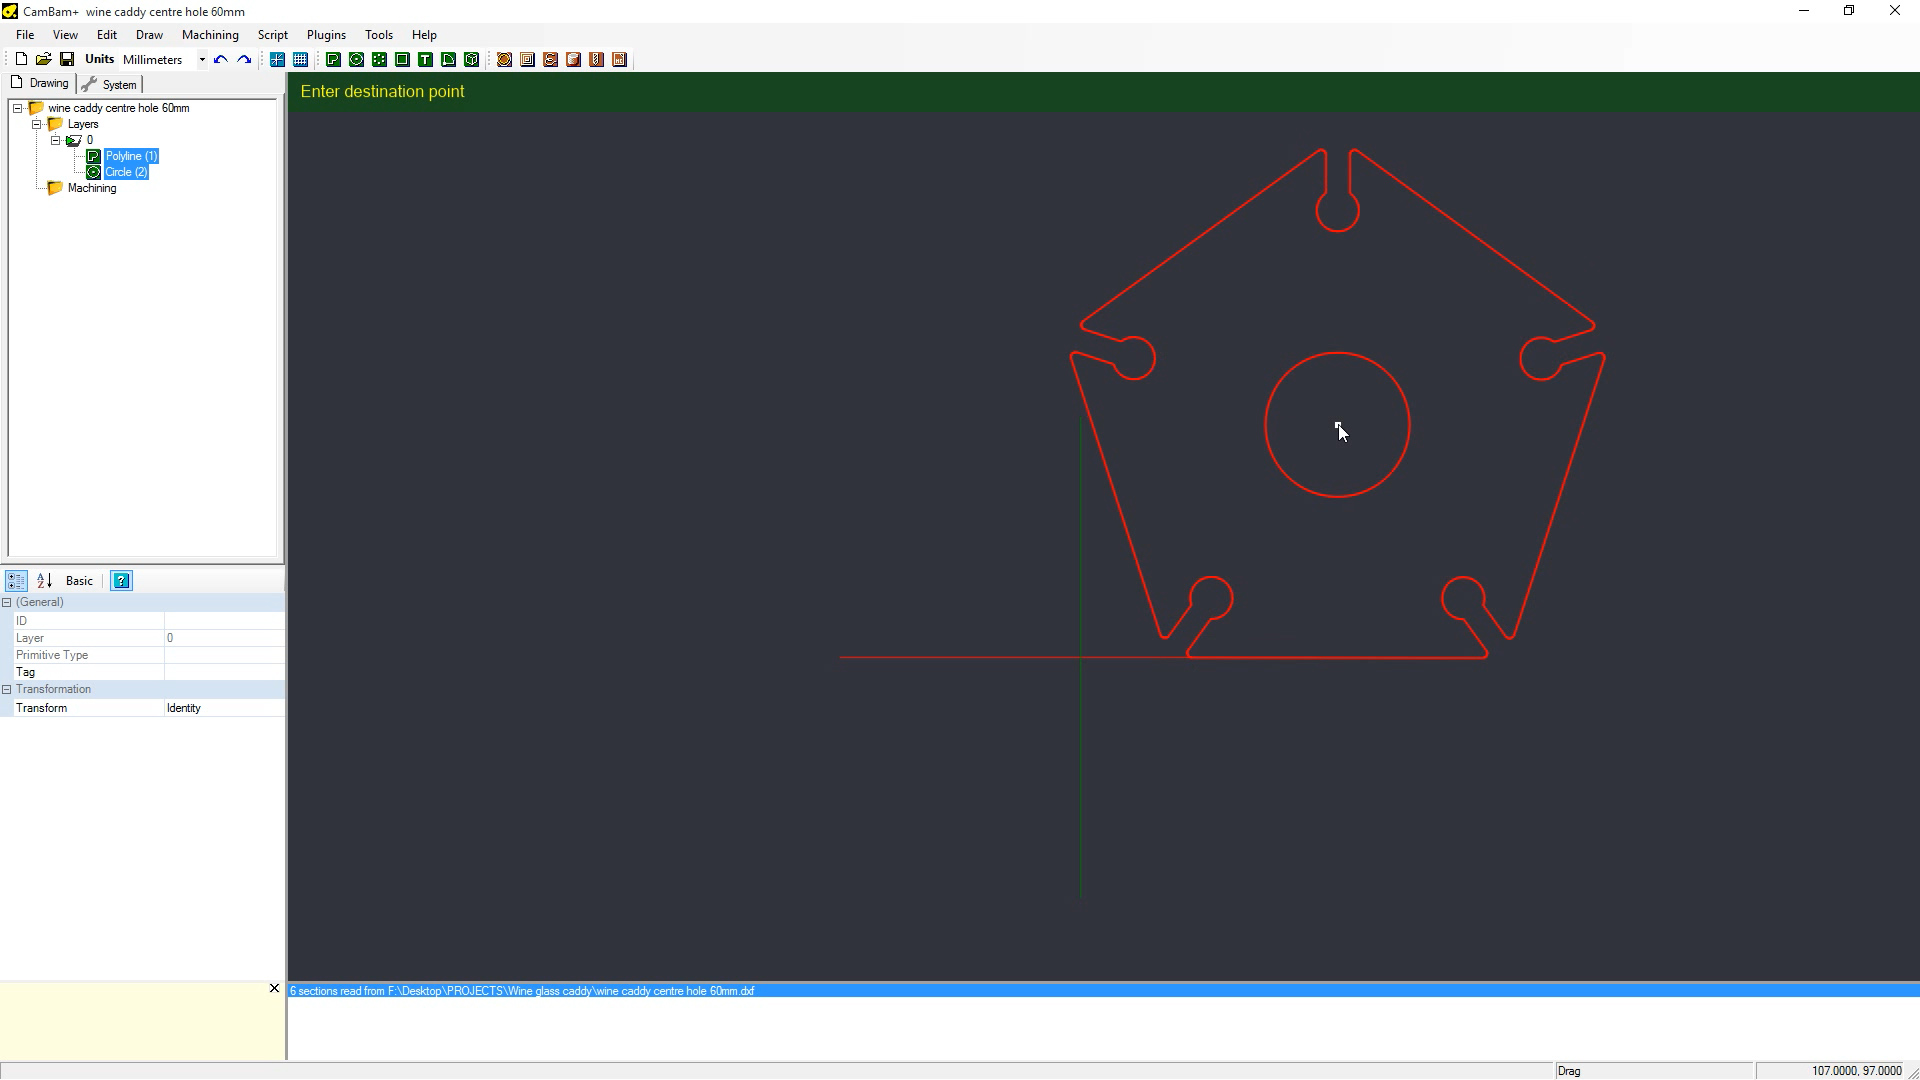This screenshot has height=1080, width=1920.
Task: Click the snap to grid icon
Action: tap(301, 59)
